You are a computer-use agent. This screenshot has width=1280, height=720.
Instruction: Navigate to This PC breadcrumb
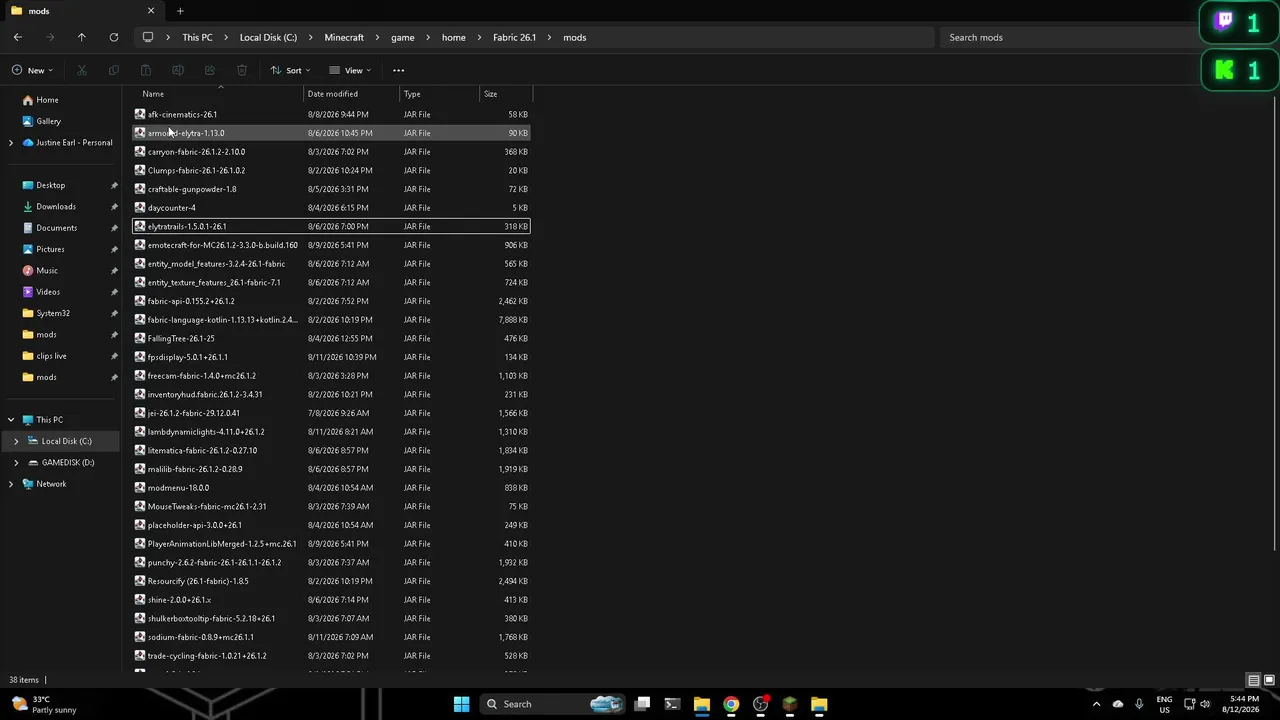[x=197, y=37]
